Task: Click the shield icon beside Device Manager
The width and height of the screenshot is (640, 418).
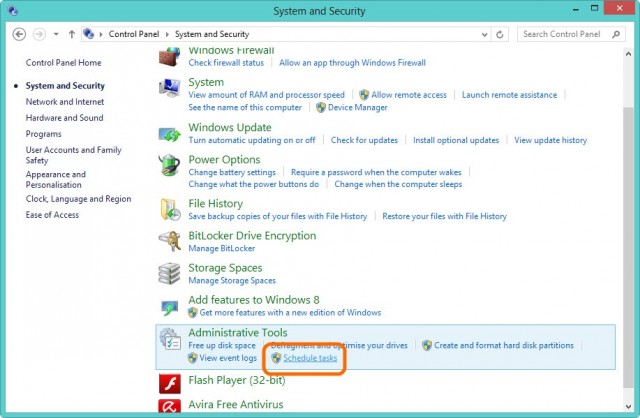Action: coord(321,107)
